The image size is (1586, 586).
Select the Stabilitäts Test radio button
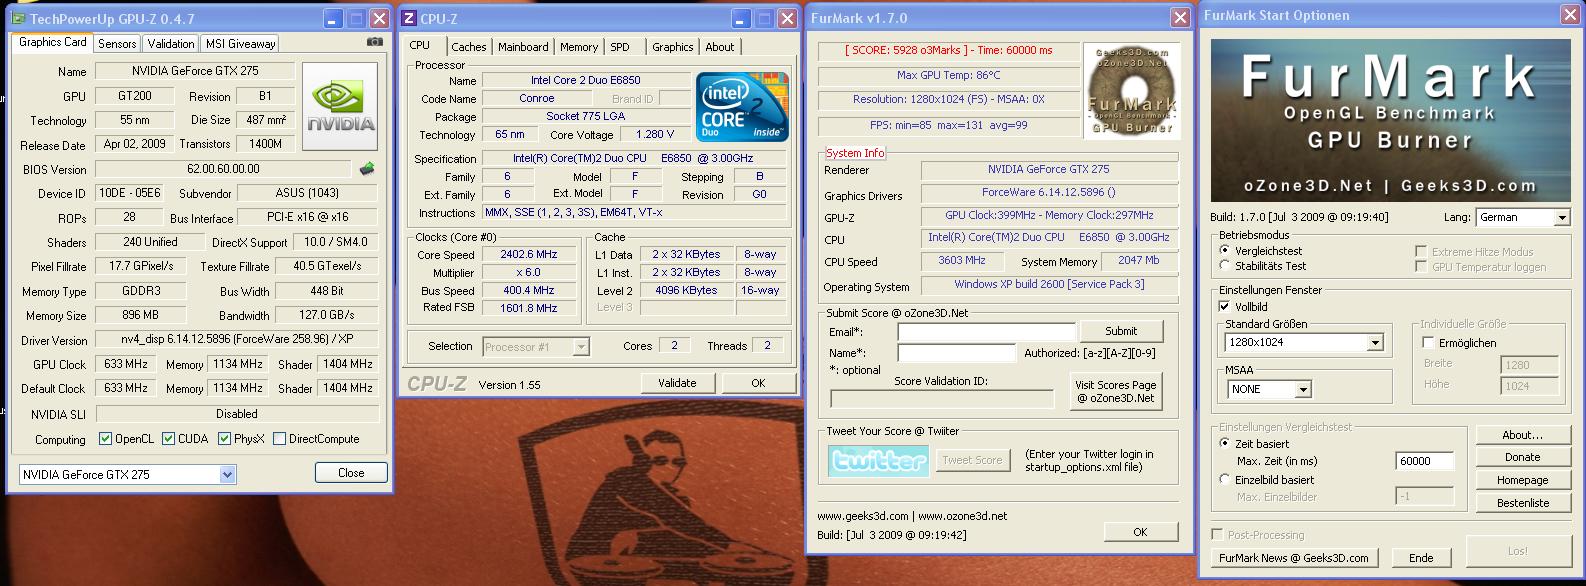click(1225, 265)
